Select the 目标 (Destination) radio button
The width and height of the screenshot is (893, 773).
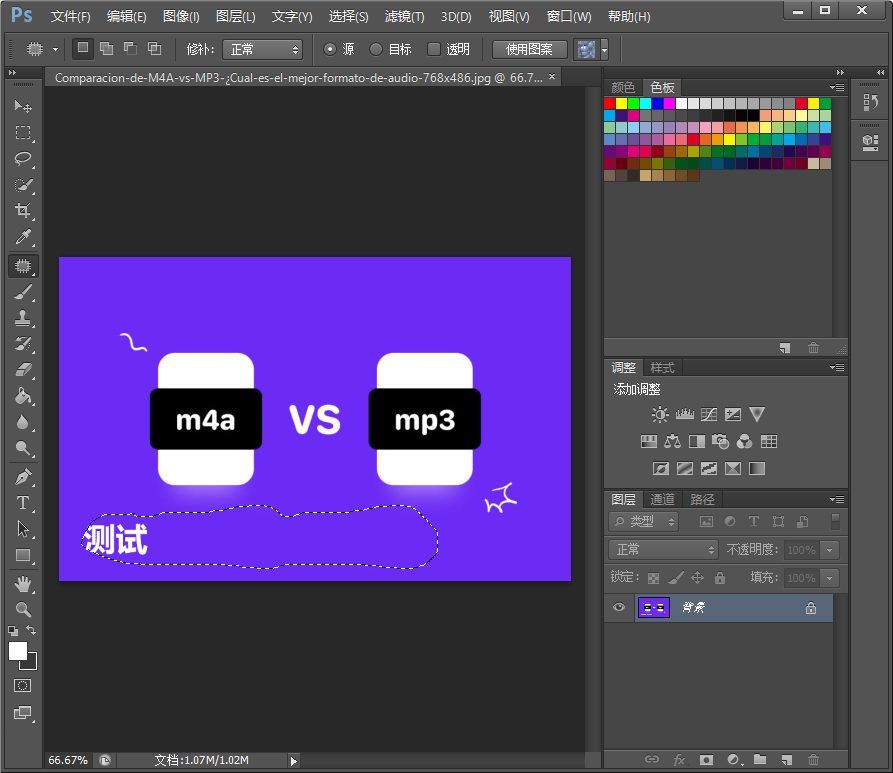376,49
